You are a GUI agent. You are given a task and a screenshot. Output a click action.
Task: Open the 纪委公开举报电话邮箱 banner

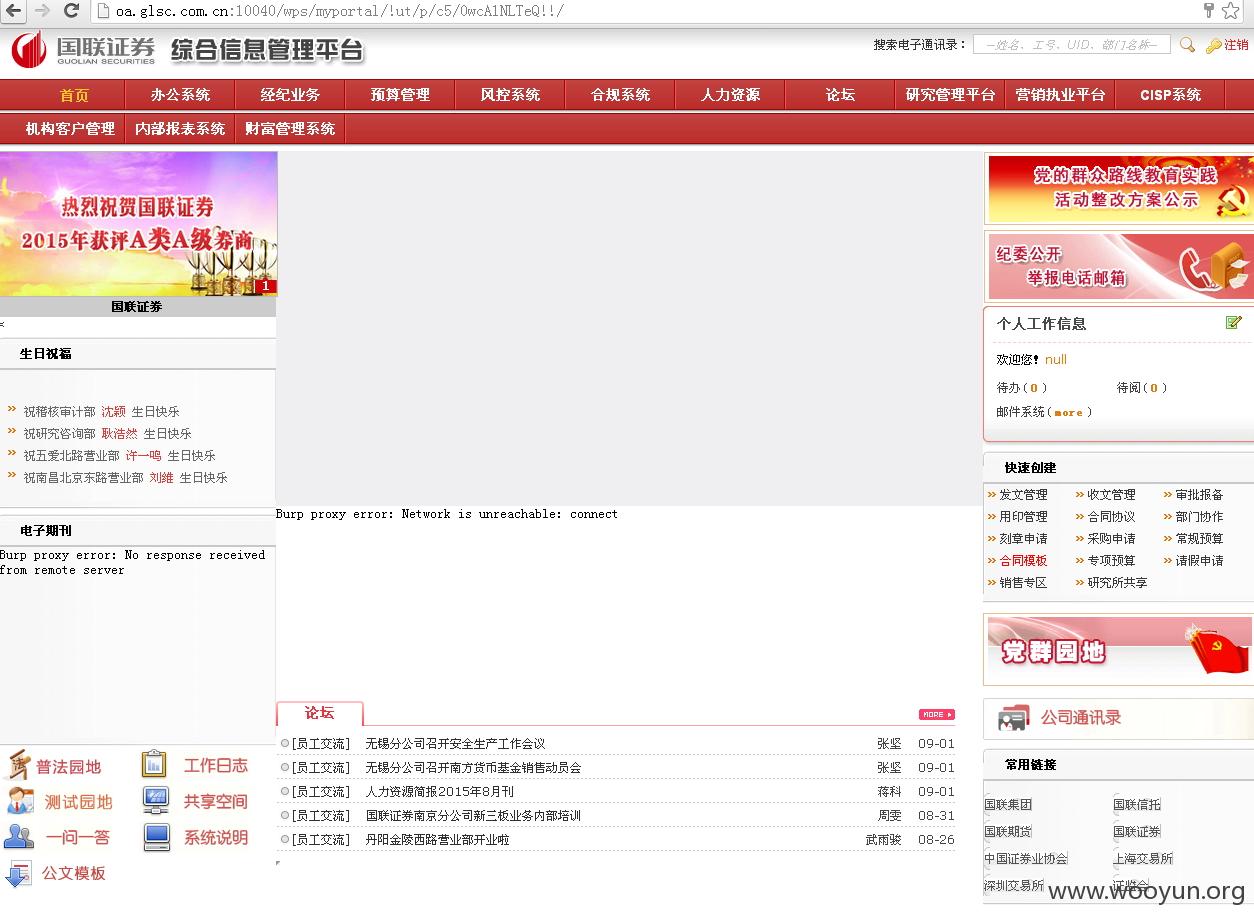click(1120, 266)
